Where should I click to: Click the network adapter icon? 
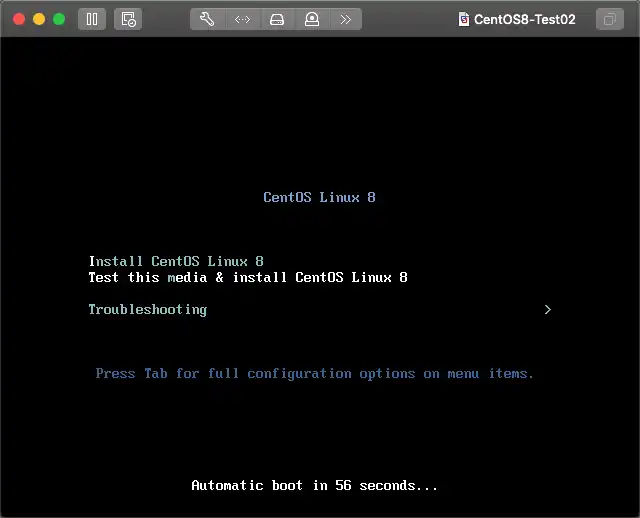242,19
